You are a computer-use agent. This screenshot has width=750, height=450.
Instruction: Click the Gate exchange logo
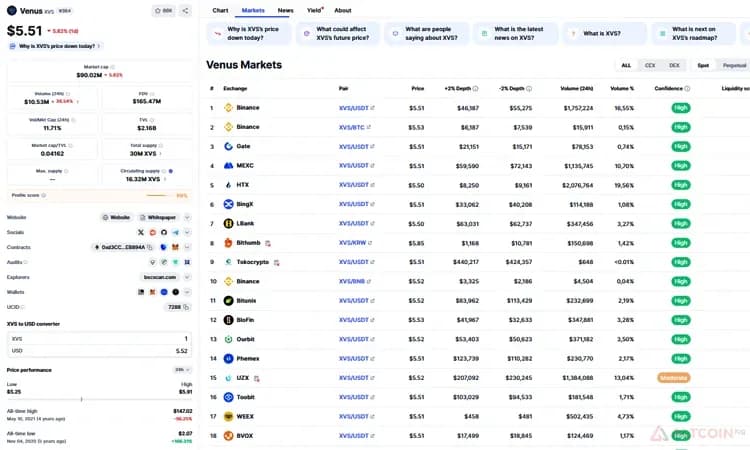pos(228,146)
